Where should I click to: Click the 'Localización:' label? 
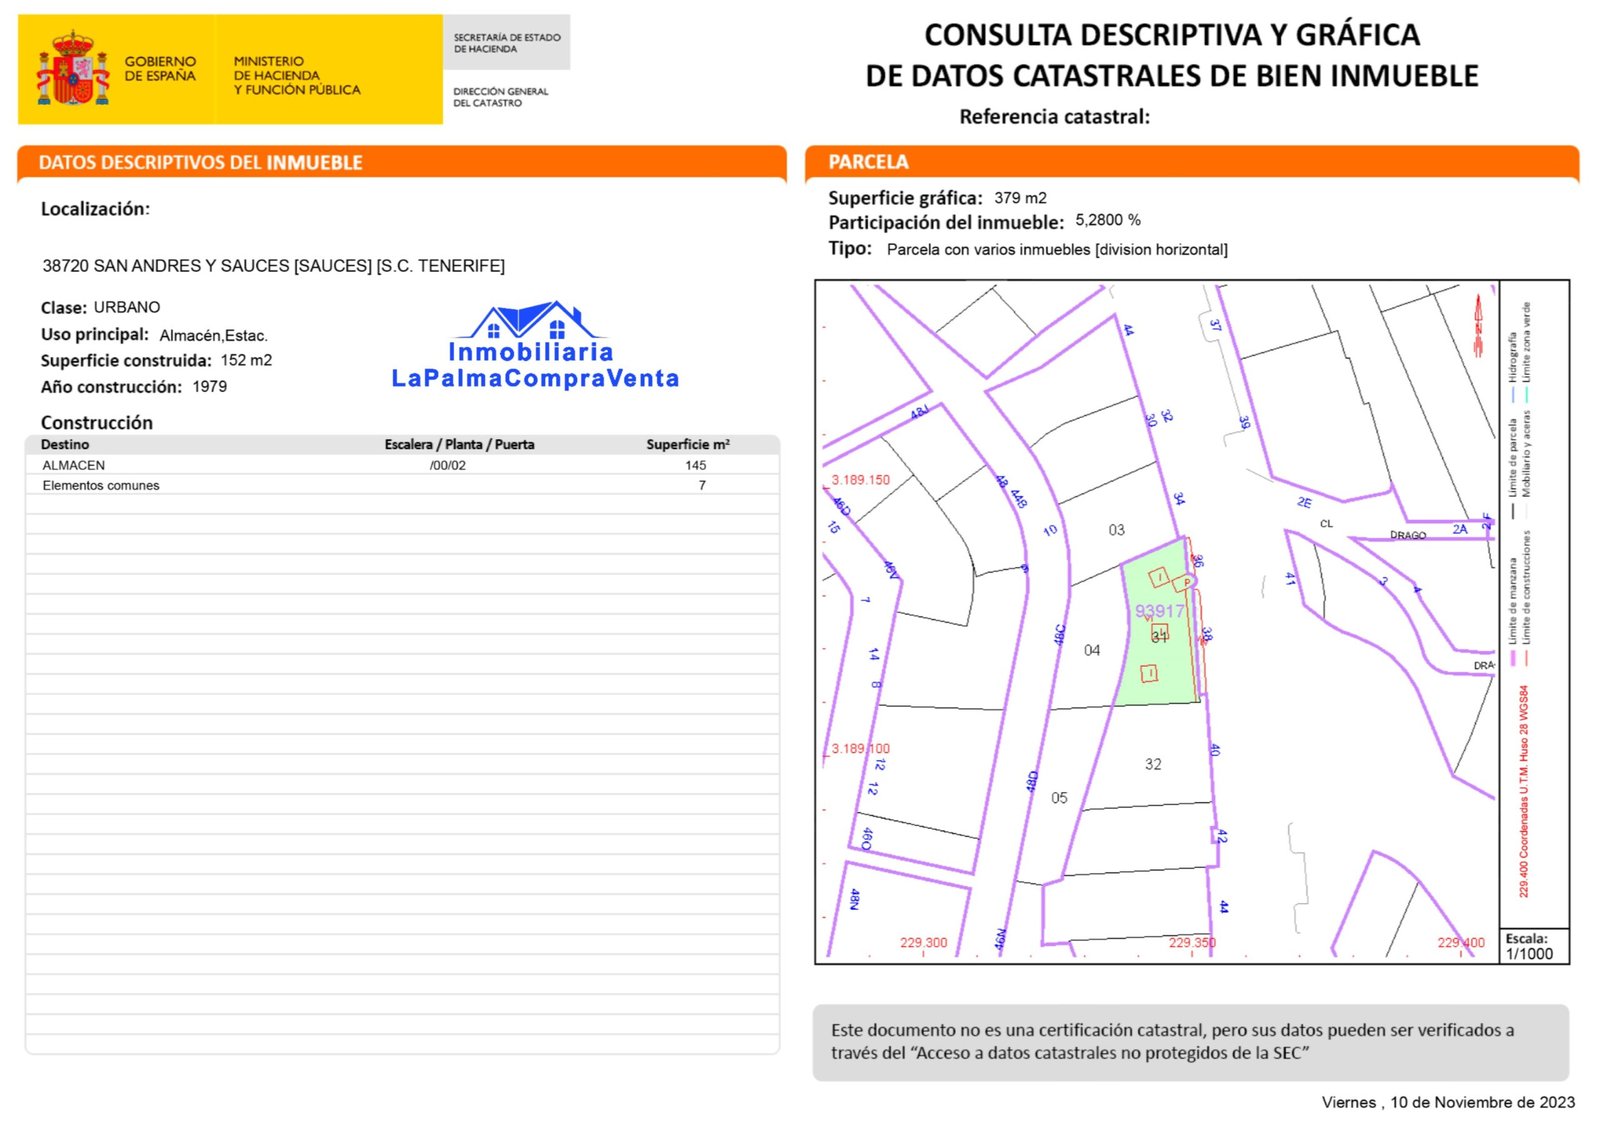click(x=95, y=209)
